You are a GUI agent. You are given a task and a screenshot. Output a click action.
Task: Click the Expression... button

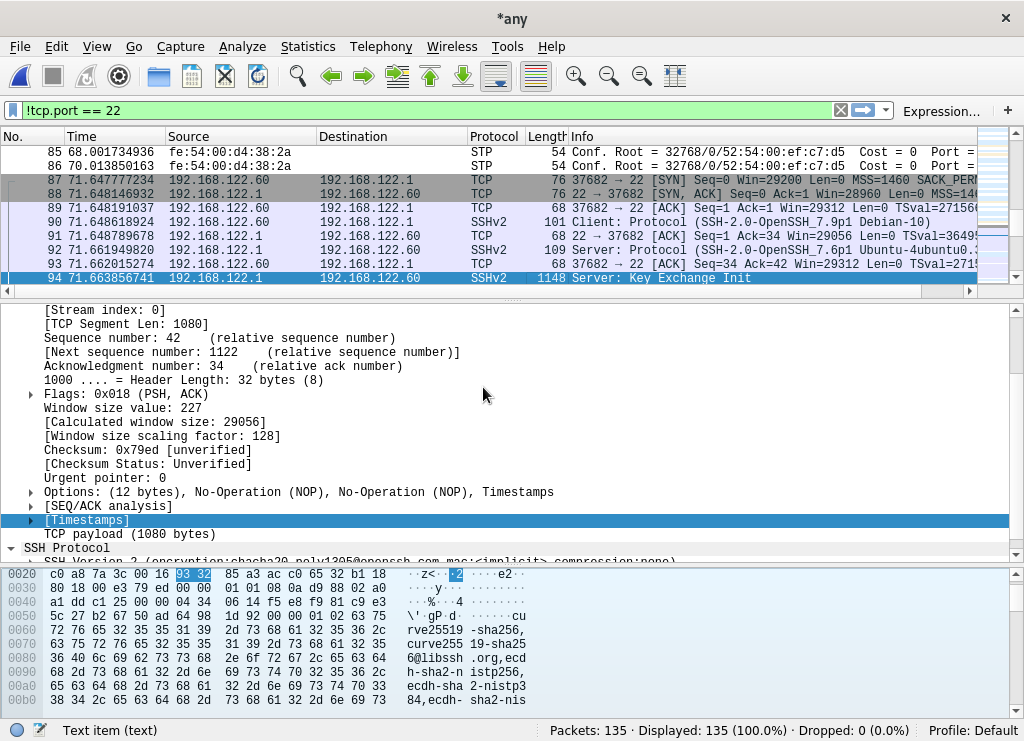point(941,111)
